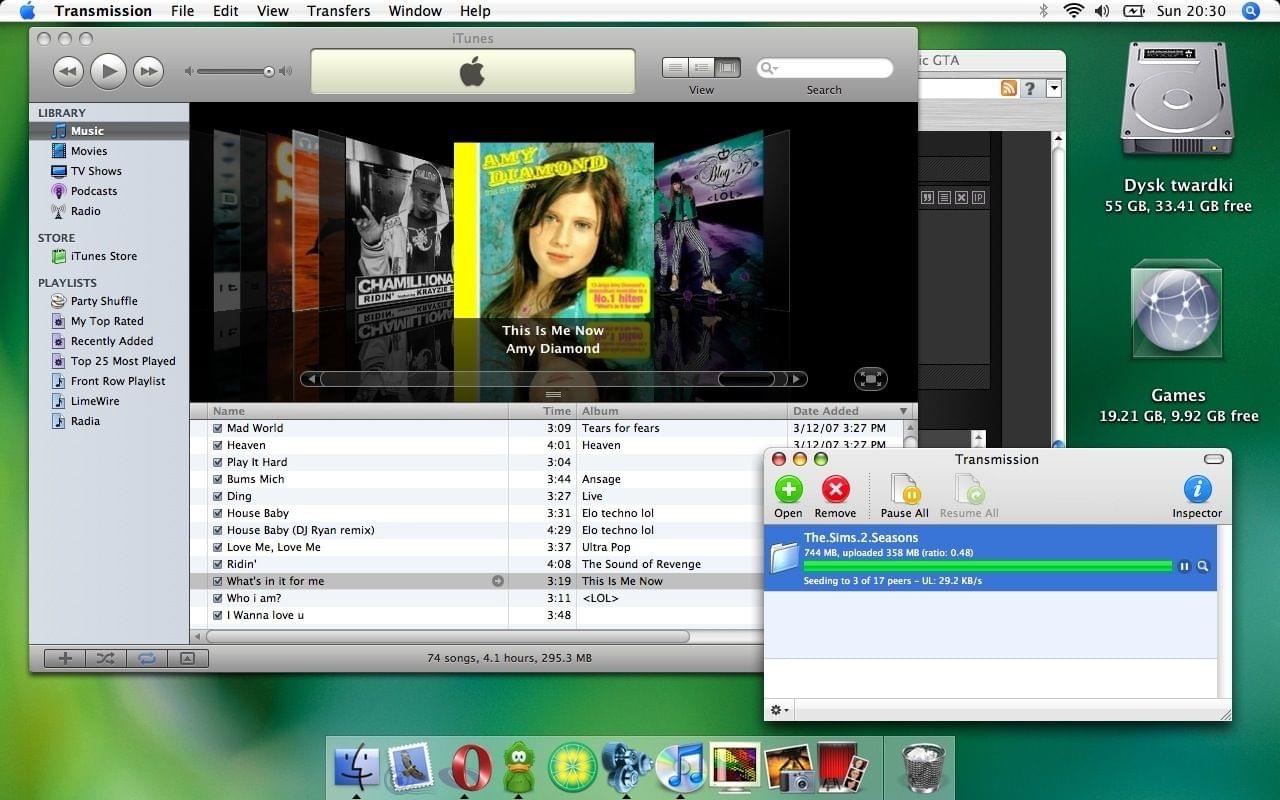Screen dimensions: 1280x800
Task: Open Movies in iTunes library
Action: 89,151
